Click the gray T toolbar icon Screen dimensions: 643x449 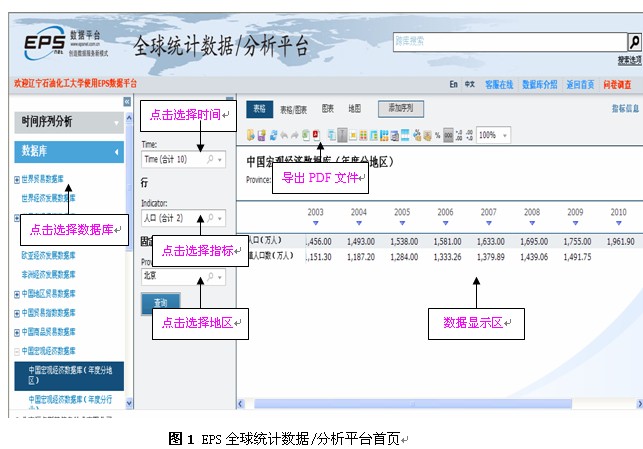pyautogui.click(x=342, y=135)
